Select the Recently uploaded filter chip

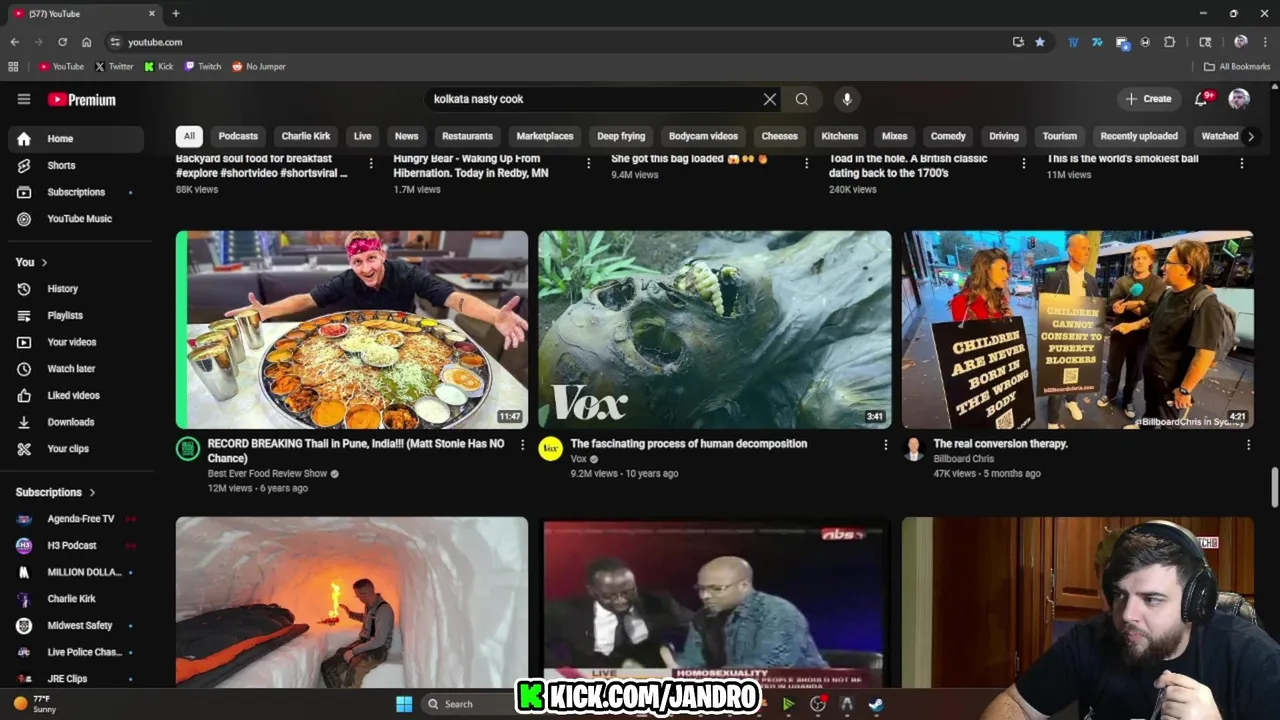point(1139,136)
